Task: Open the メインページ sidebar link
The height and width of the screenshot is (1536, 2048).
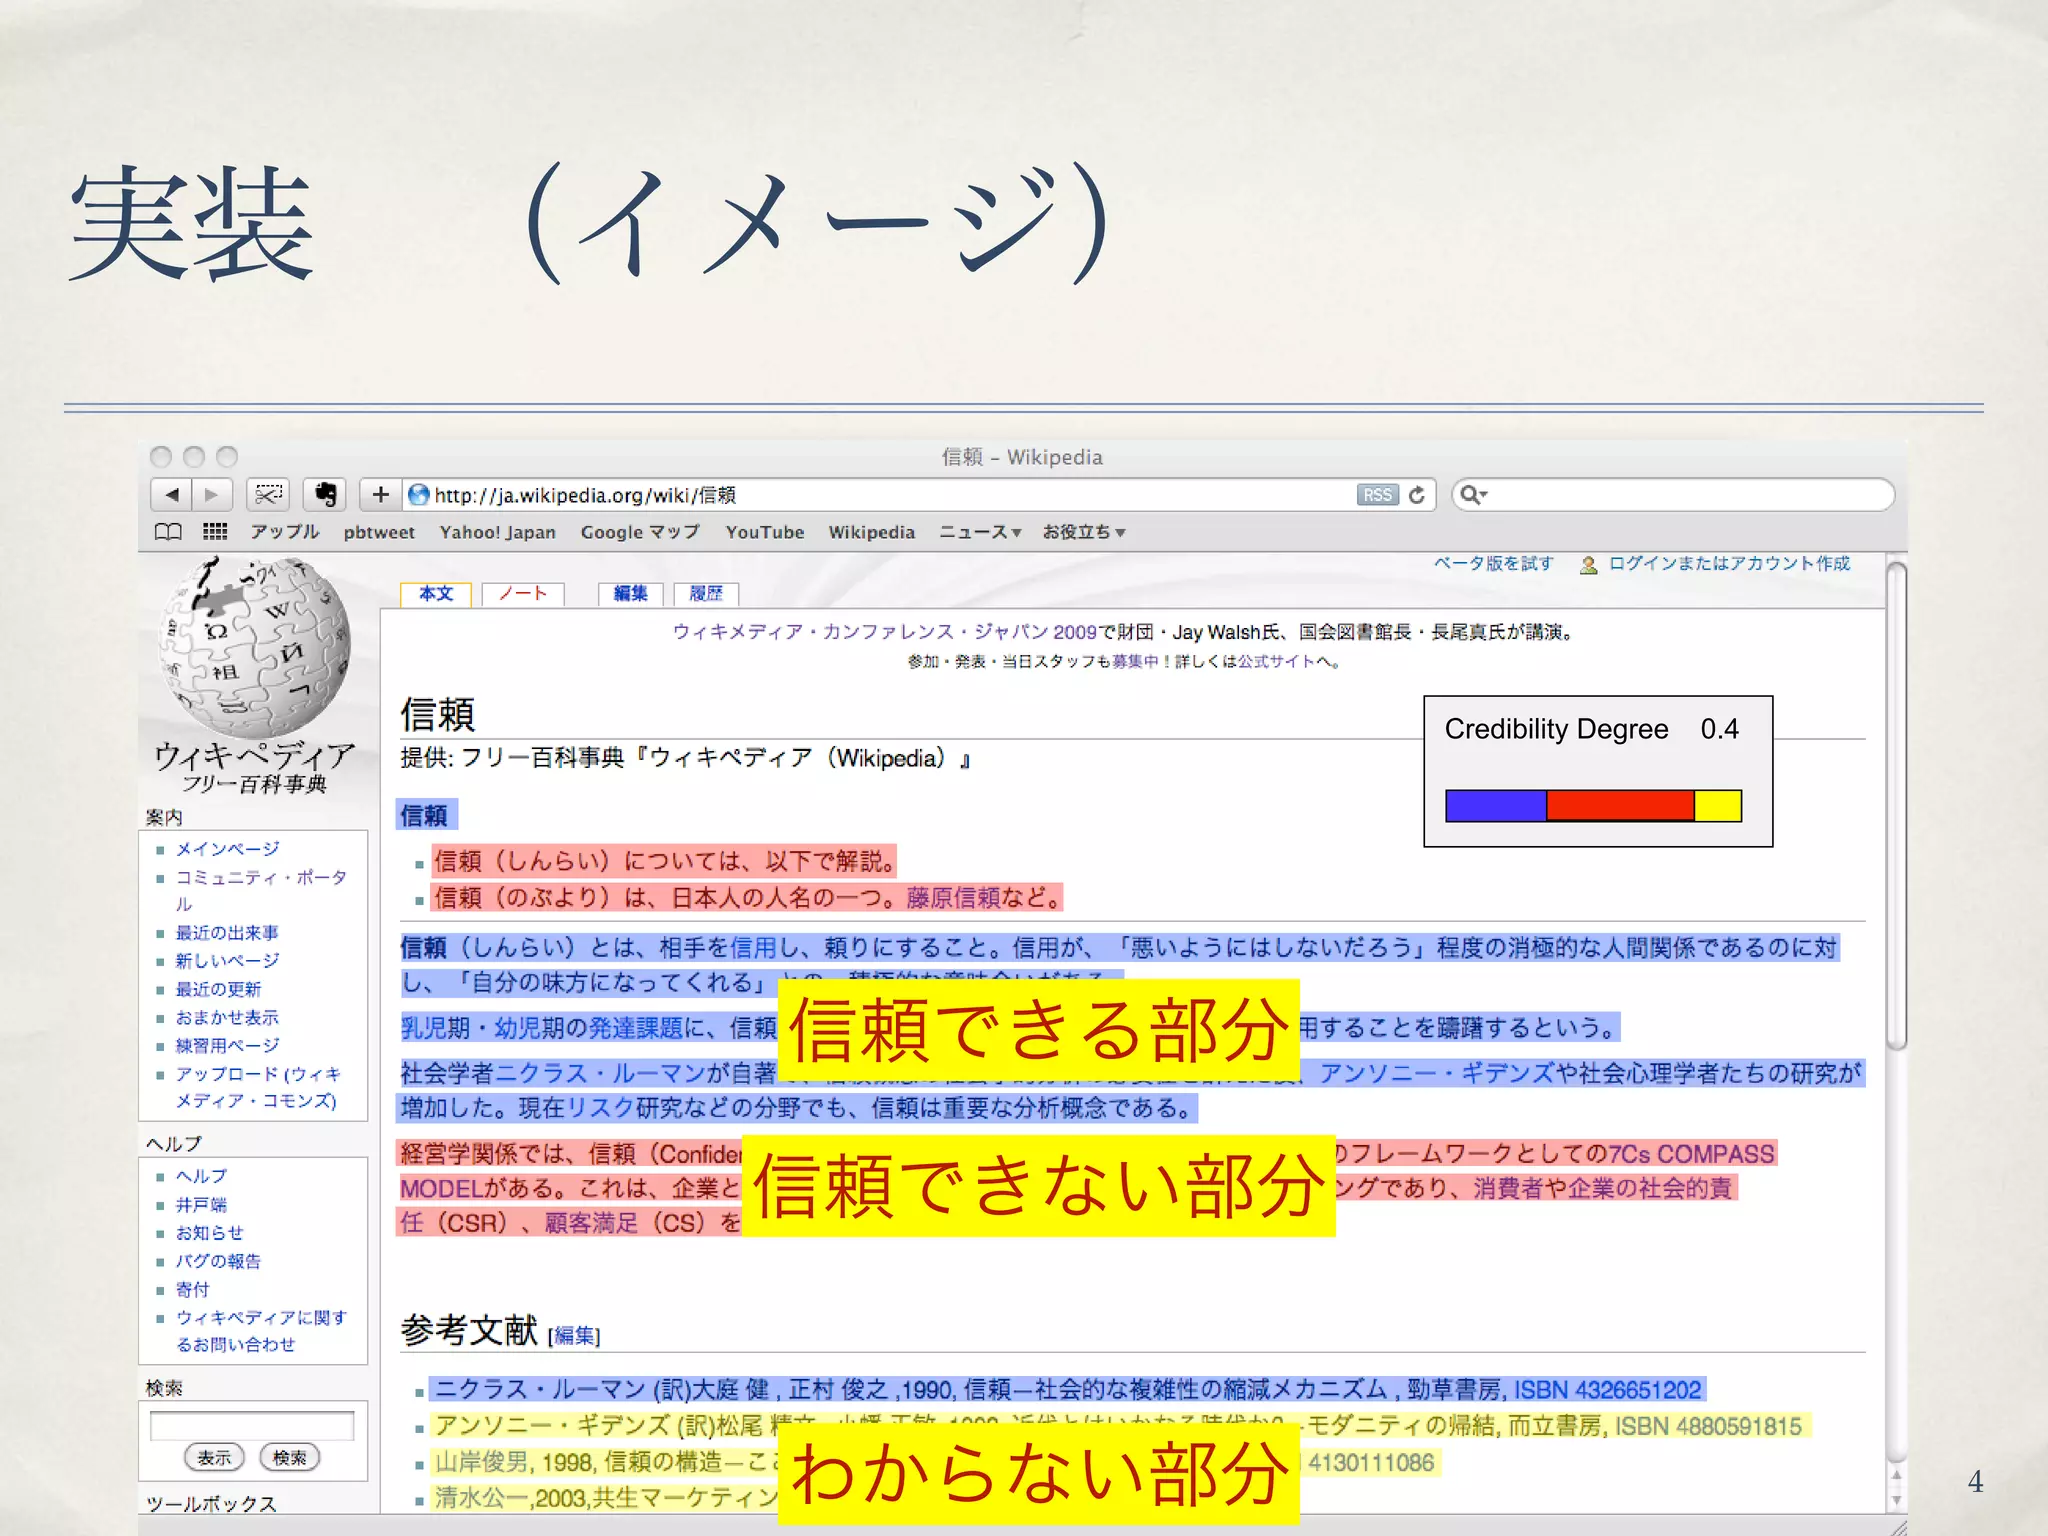Action: (x=227, y=849)
